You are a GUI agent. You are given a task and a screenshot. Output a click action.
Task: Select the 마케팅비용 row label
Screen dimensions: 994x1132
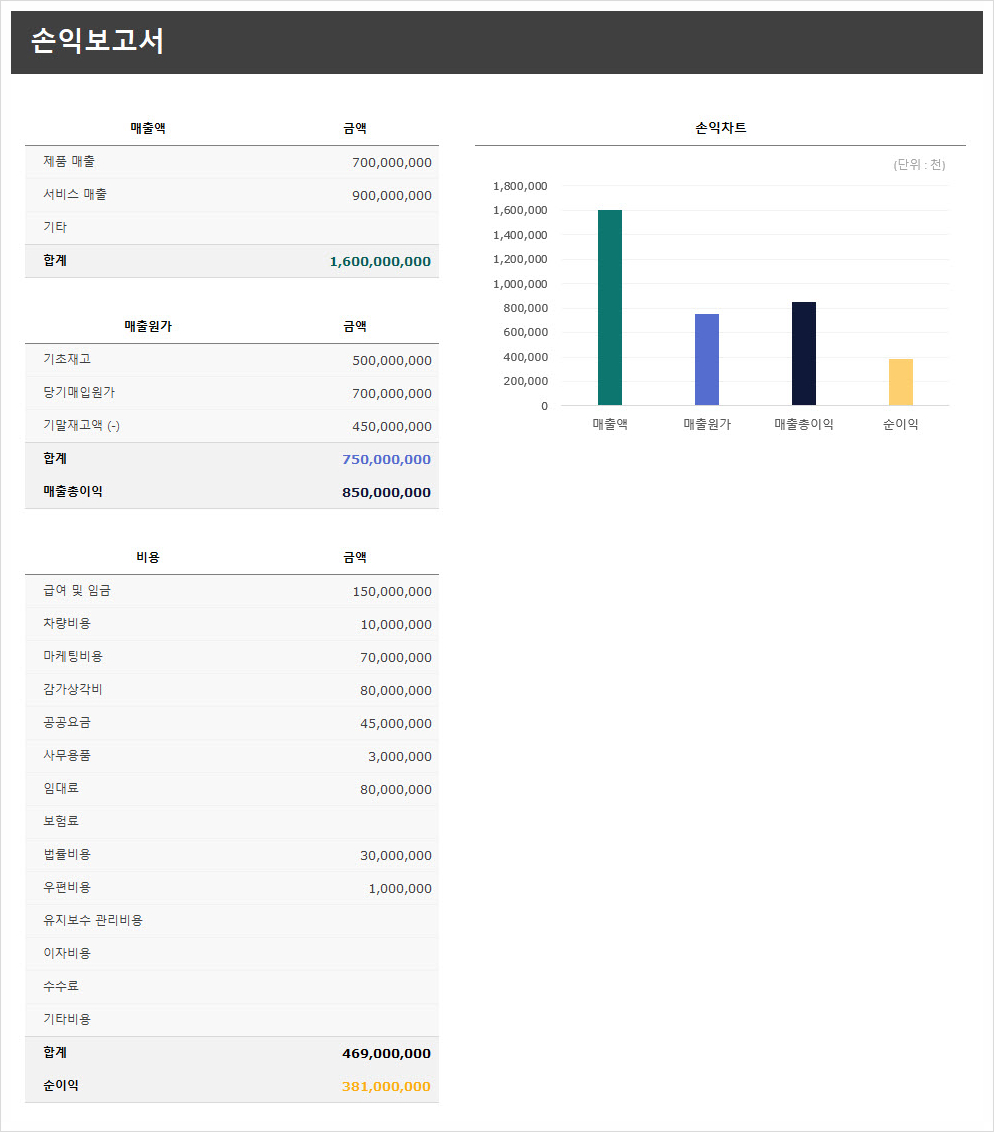coord(72,656)
